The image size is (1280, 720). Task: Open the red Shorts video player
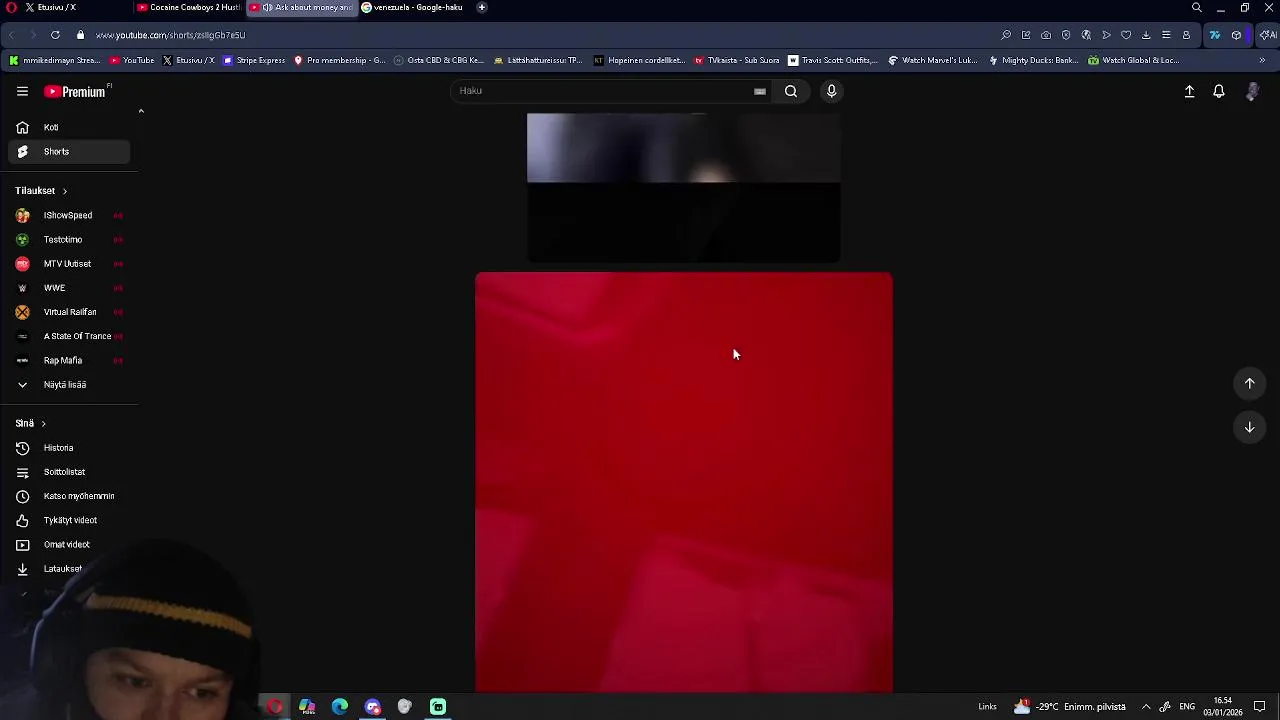[684, 482]
